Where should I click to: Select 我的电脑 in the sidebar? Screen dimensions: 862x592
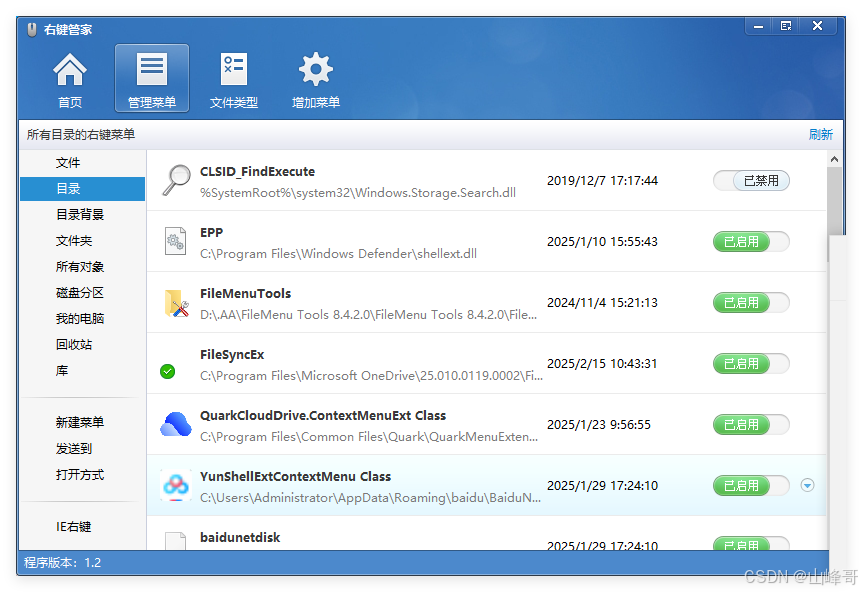82,319
